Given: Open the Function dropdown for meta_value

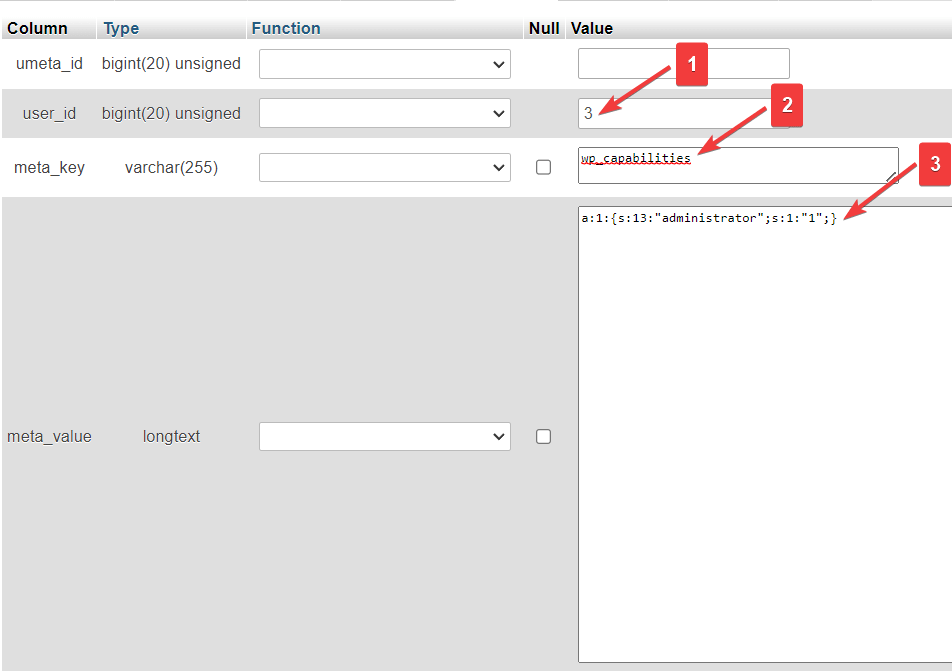Looking at the screenshot, I should point(384,436).
